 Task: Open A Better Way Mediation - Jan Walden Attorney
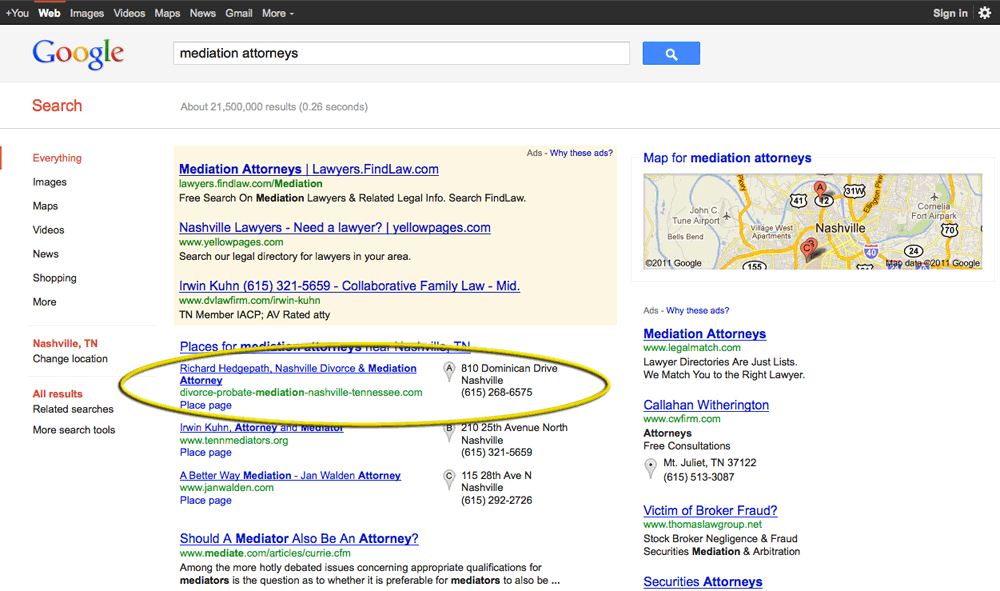tap(290, 476)
